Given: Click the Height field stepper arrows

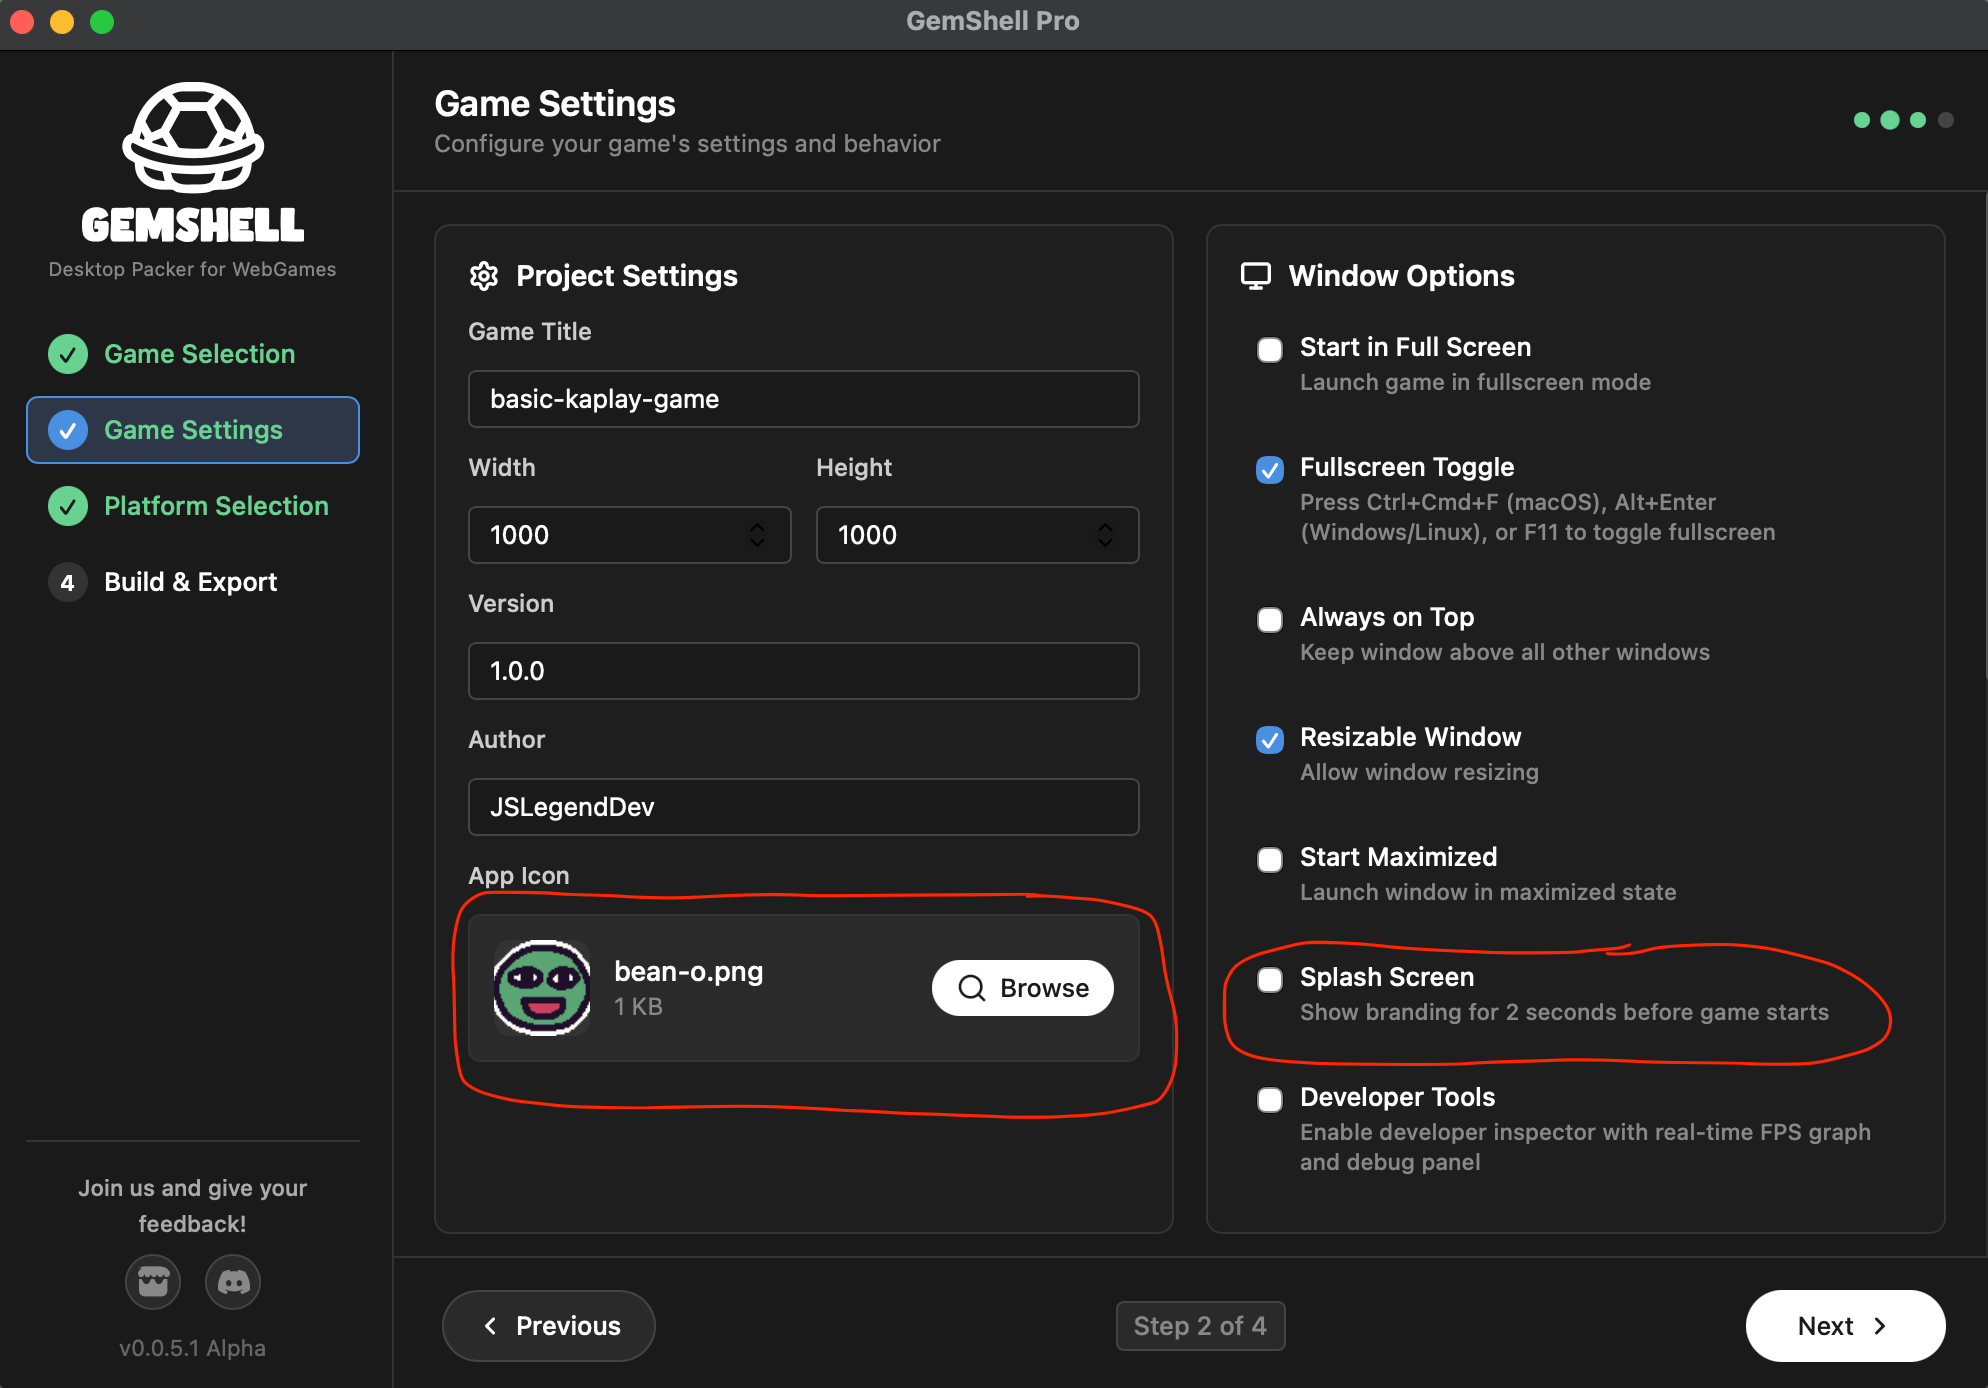Looking at the screenshot, I should (x=1105, y=535).
